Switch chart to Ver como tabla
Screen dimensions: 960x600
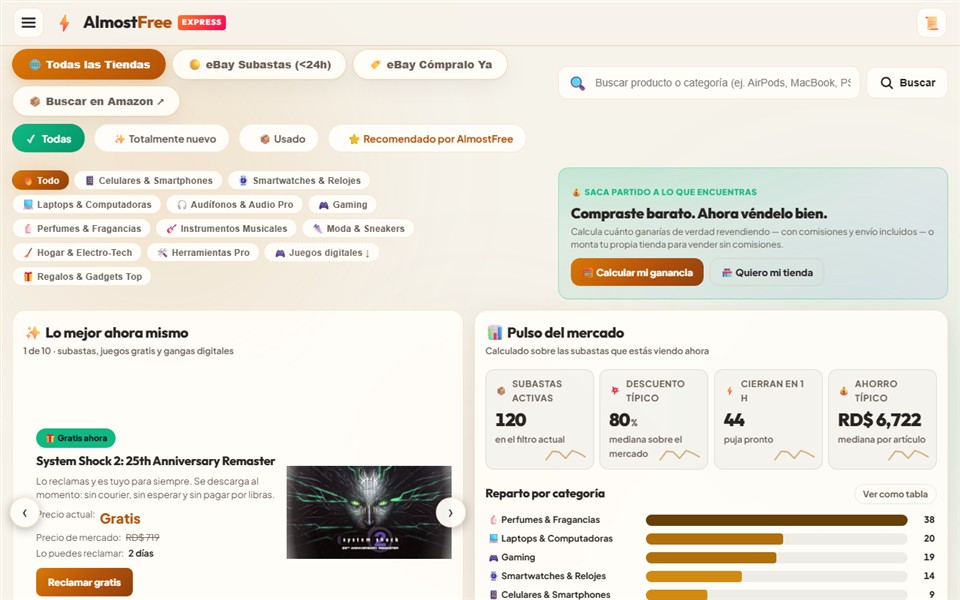895,494
